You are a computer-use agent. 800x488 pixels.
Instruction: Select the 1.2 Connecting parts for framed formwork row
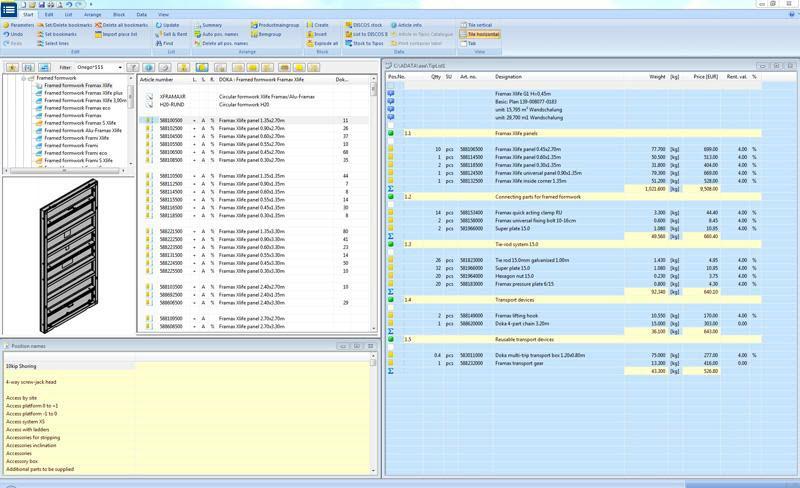(x=574, y=197)
